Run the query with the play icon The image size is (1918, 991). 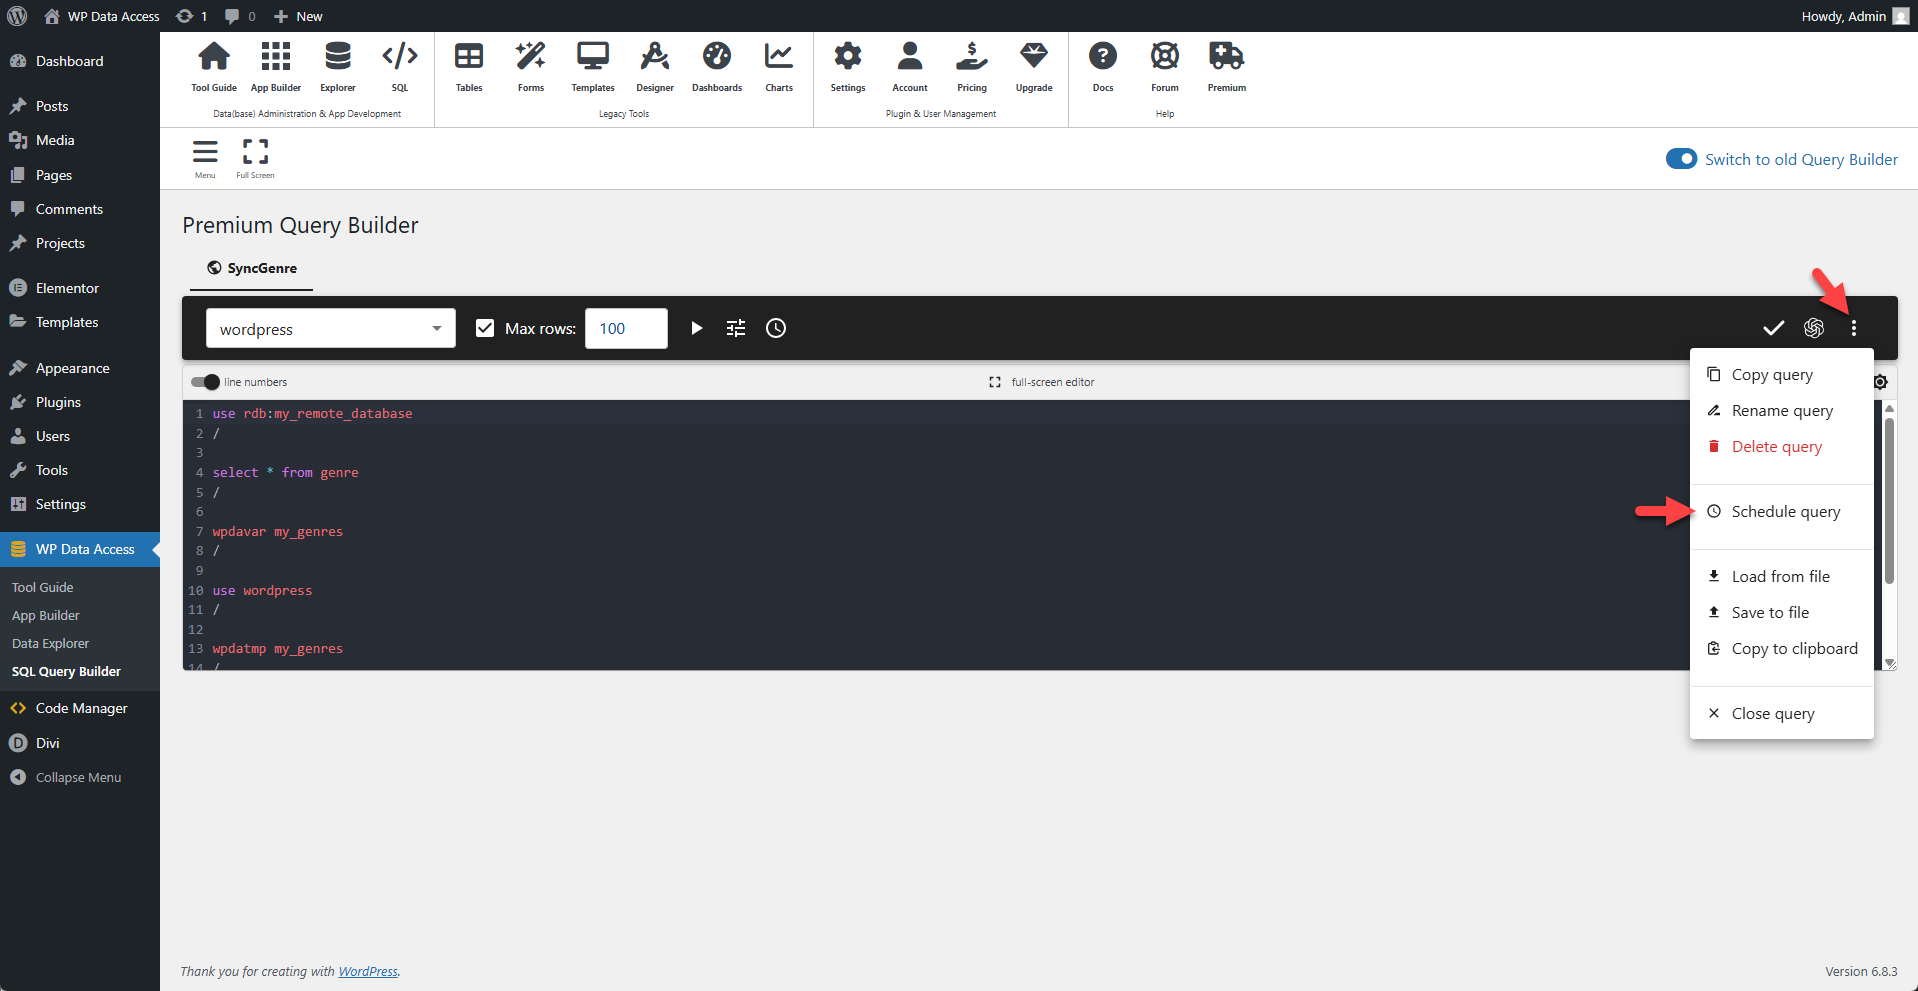click(x=697, y=328)
